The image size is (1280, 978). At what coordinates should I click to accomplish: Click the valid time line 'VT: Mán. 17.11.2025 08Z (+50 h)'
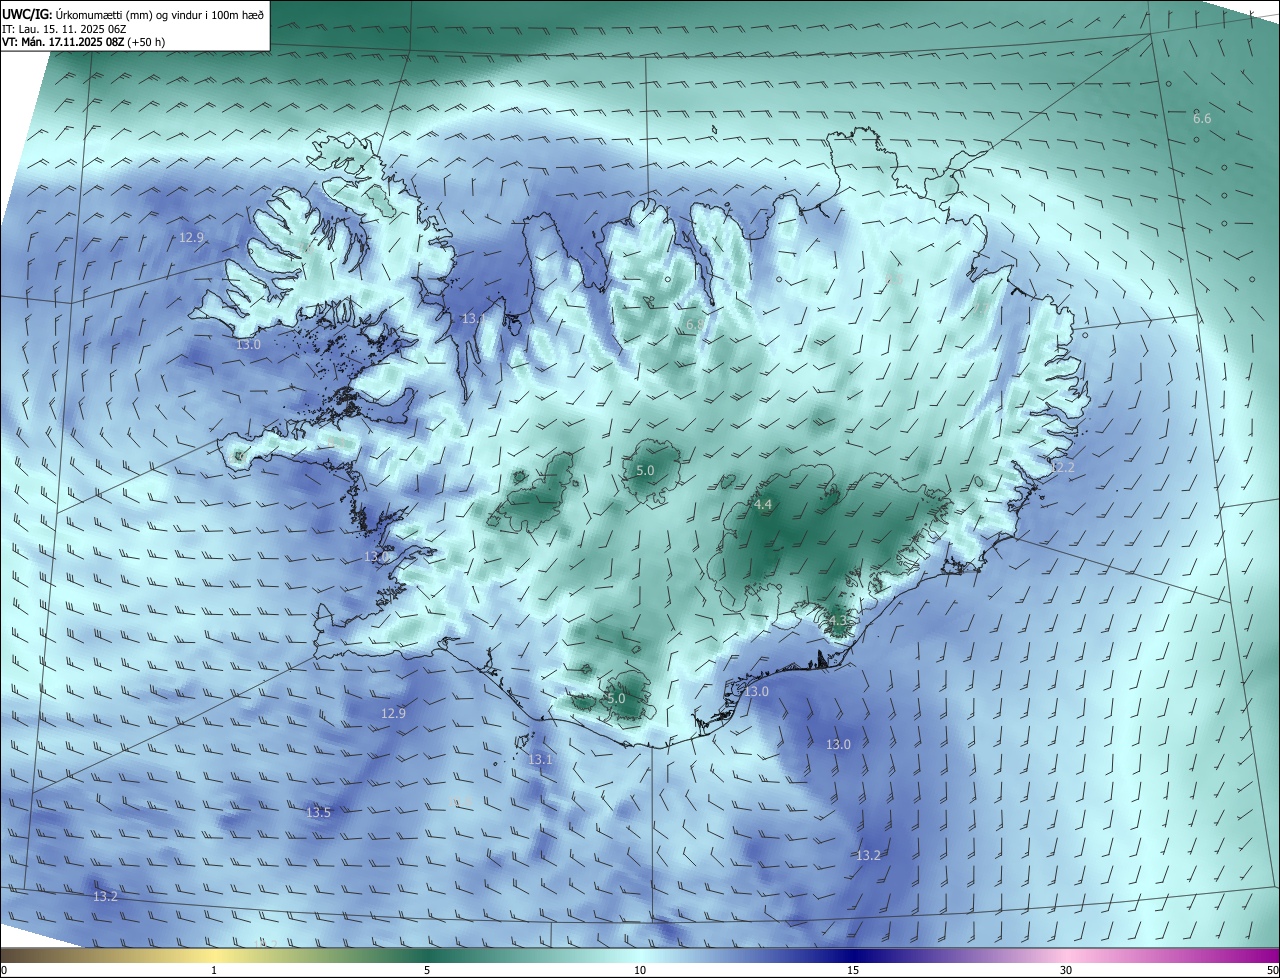83,43
